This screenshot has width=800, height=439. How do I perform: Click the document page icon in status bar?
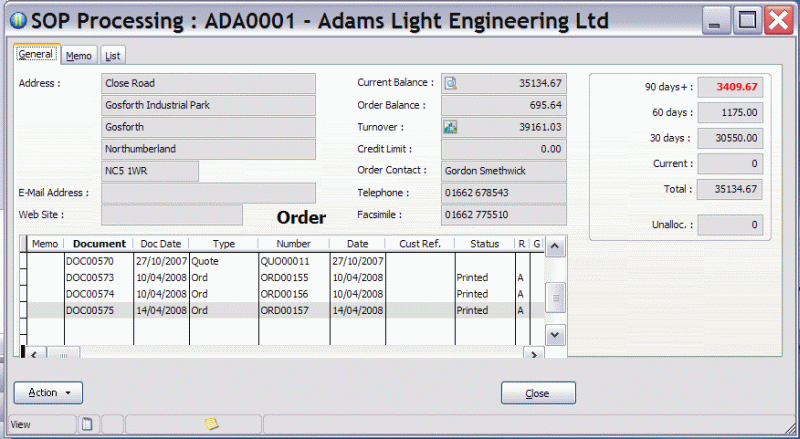[87, 424]
